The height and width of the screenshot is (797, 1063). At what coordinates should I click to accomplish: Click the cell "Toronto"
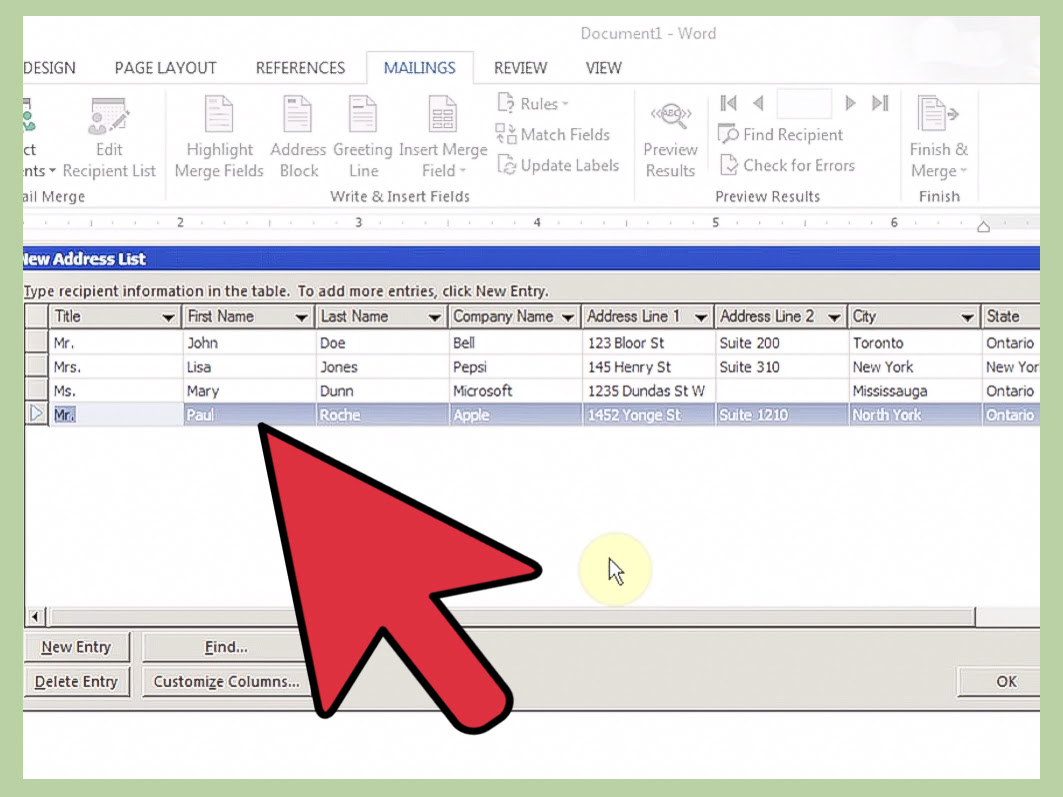[915, 343]
